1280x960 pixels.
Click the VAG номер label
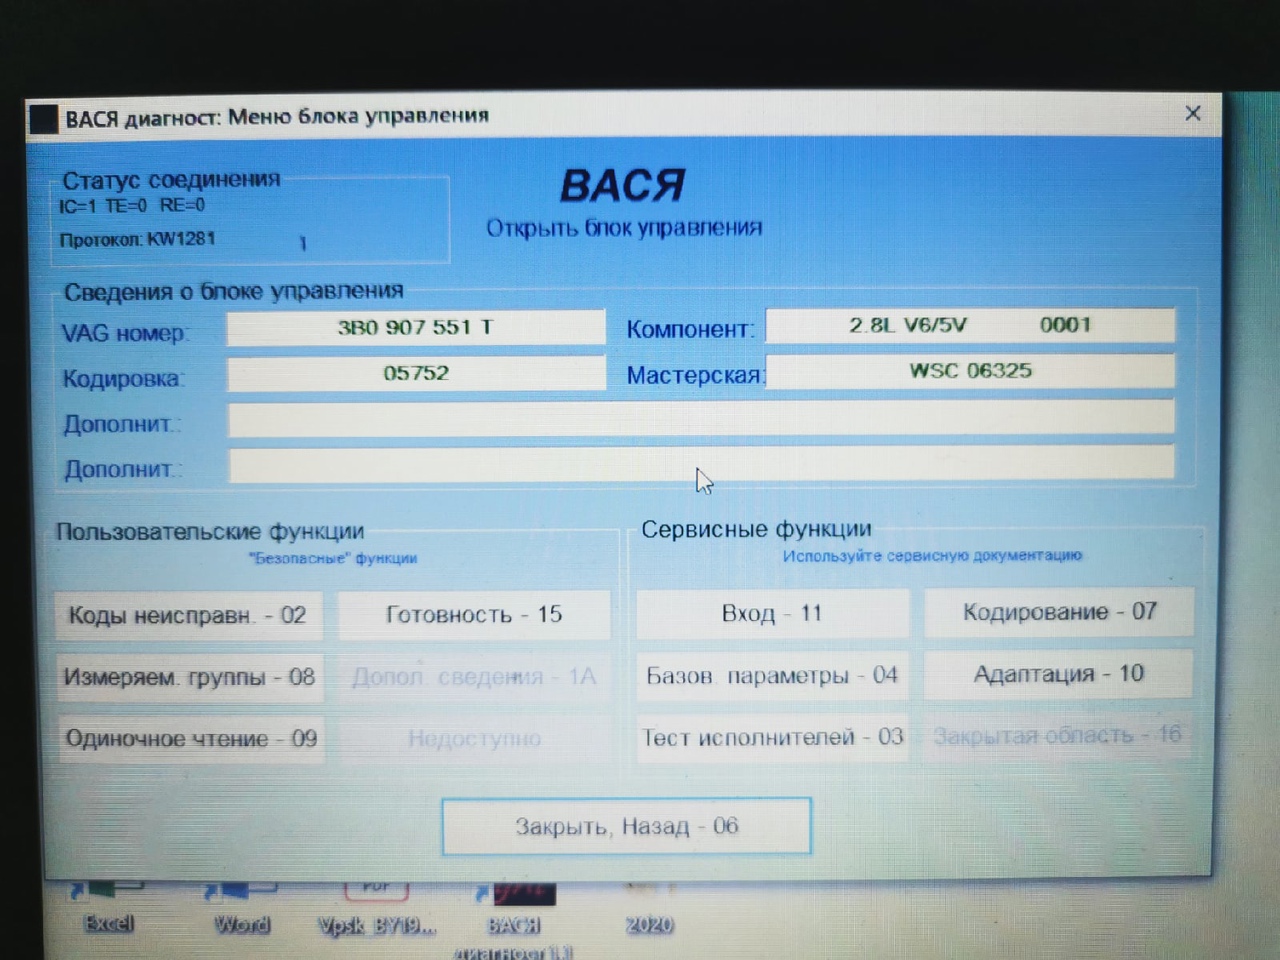coord(125,333)
